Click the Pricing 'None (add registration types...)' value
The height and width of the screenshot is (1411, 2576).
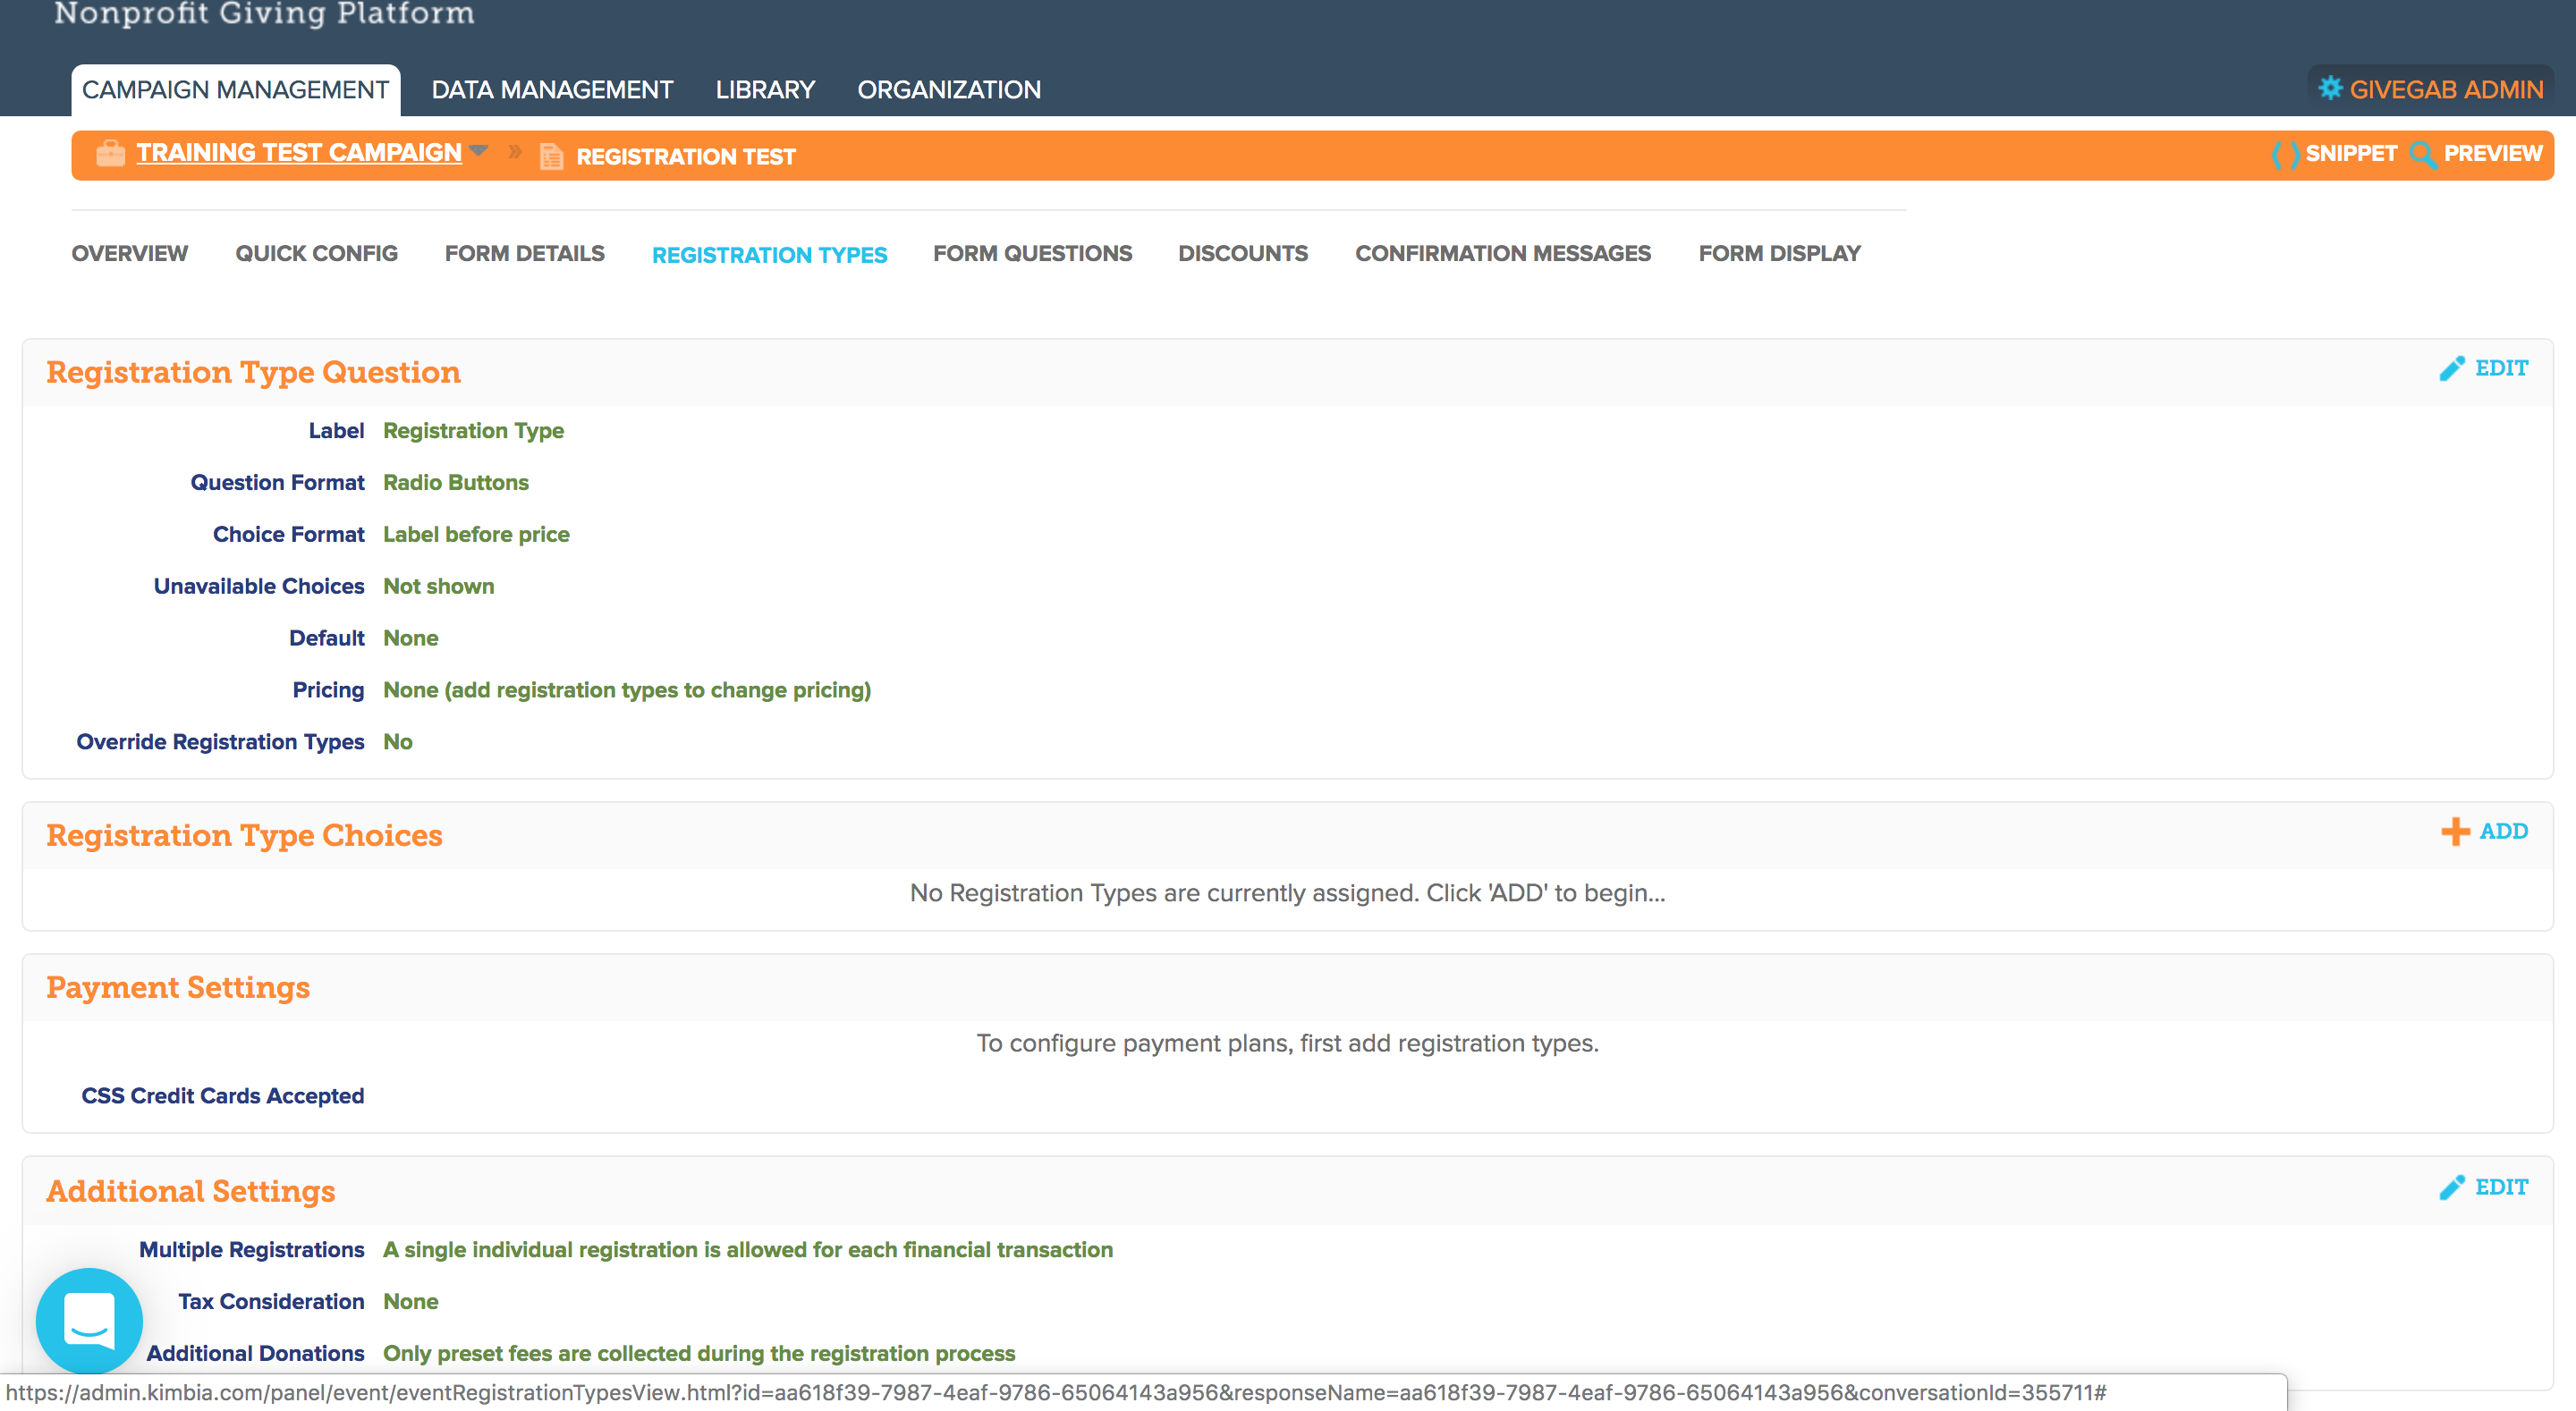click(x=627, y=690)
